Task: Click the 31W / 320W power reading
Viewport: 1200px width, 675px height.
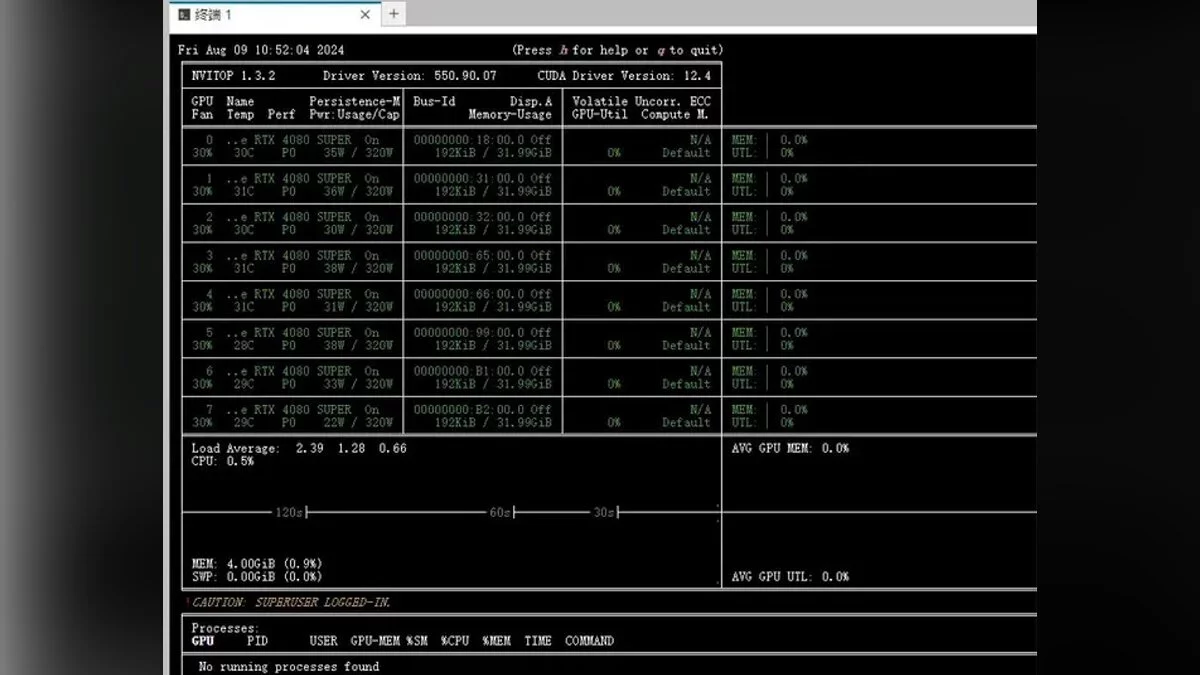Action: pyautogui.click(x=358, y=307)
